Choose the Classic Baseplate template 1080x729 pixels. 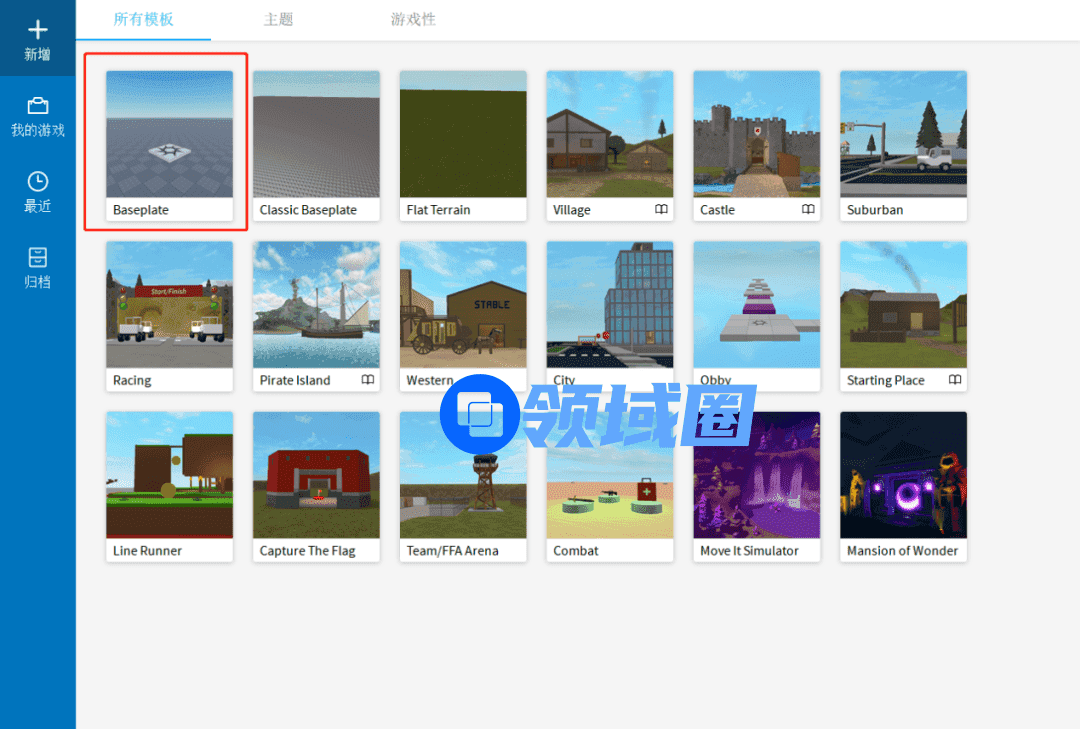point(316,134)
